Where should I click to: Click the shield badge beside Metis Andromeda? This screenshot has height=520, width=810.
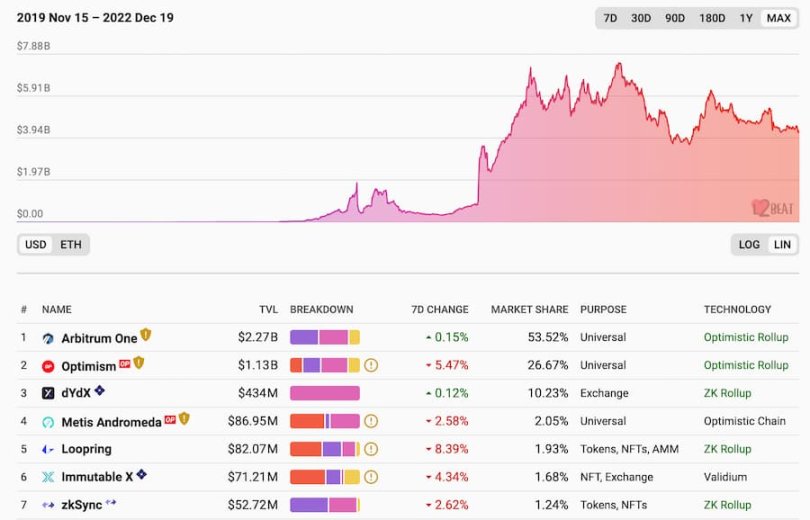184,419
